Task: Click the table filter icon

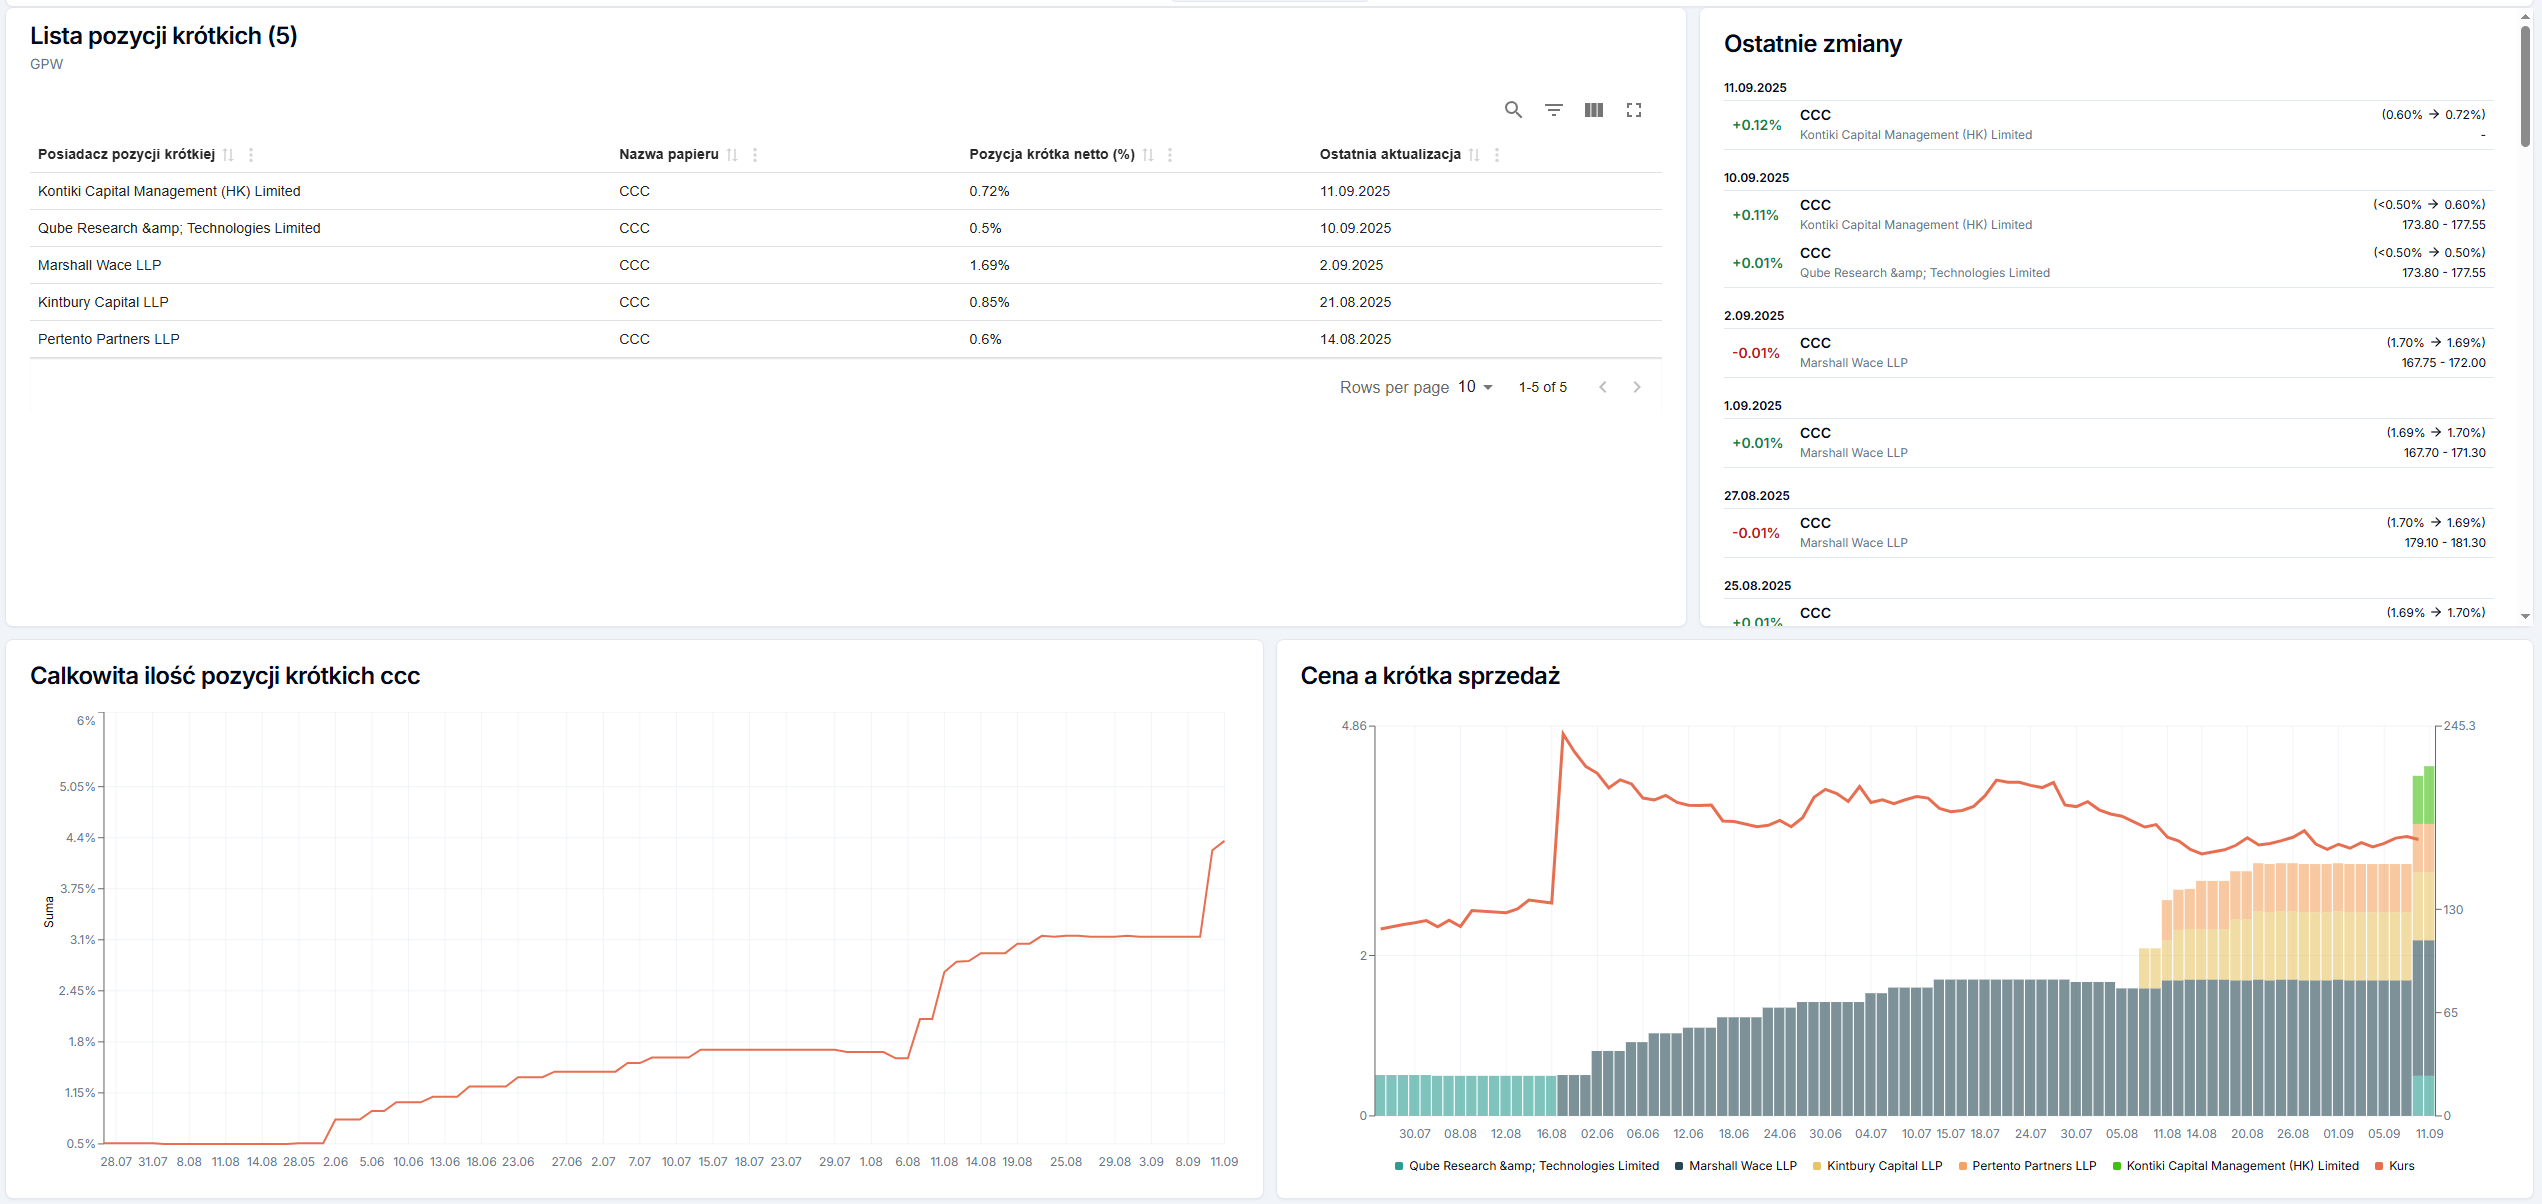Action: tap(1553, 110)
